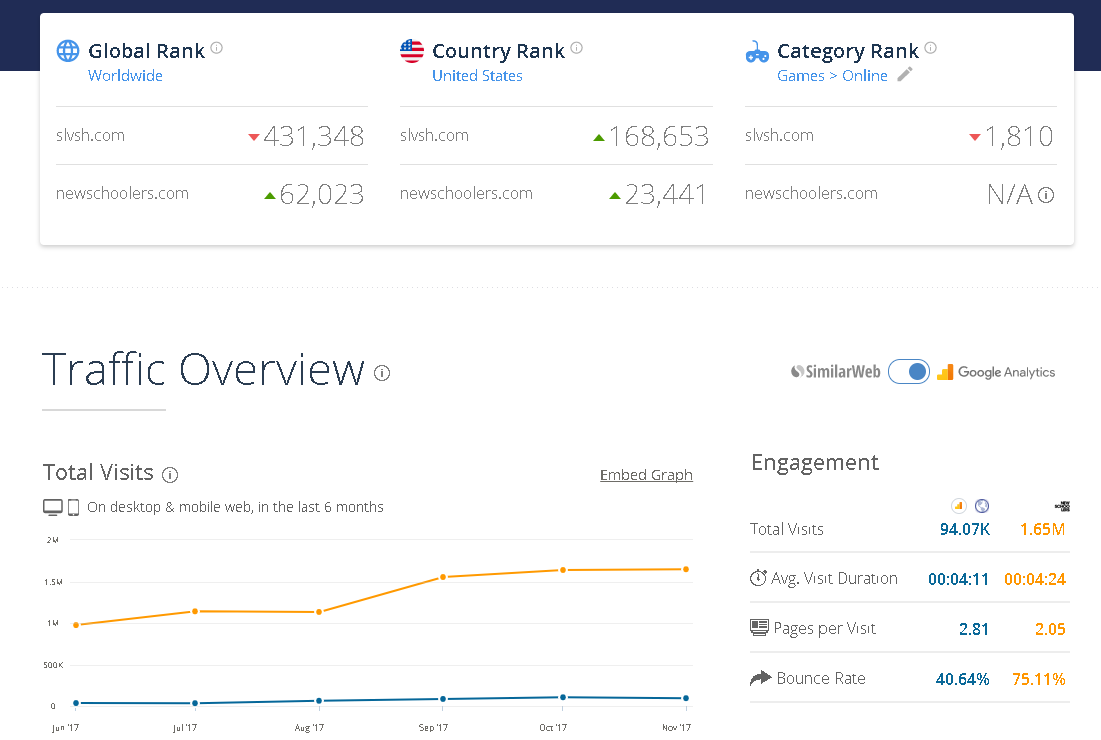Click slvsh.com in the Global Rank card
Image resolution: width=1101 pixels, height=740 pixels.
click(x=91, y=136)
